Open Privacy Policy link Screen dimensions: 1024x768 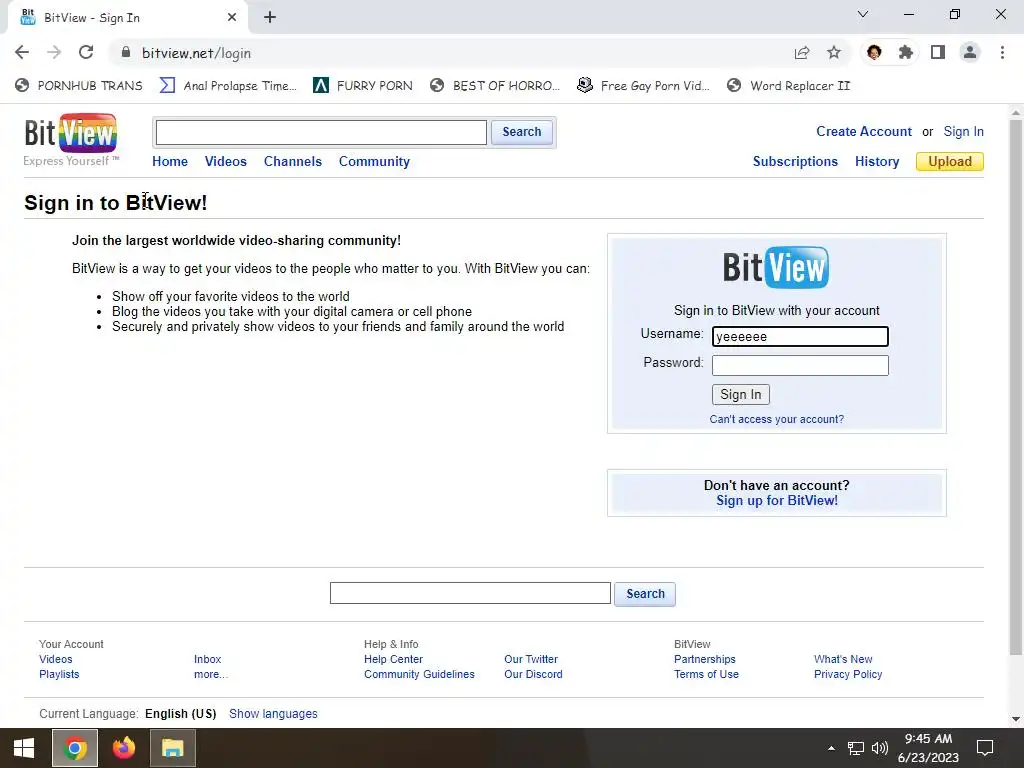(x=848, y=674)
